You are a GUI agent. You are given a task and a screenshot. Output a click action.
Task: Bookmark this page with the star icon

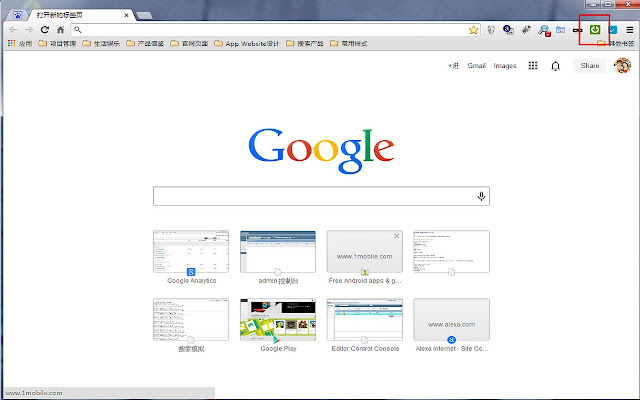[473, 30]
